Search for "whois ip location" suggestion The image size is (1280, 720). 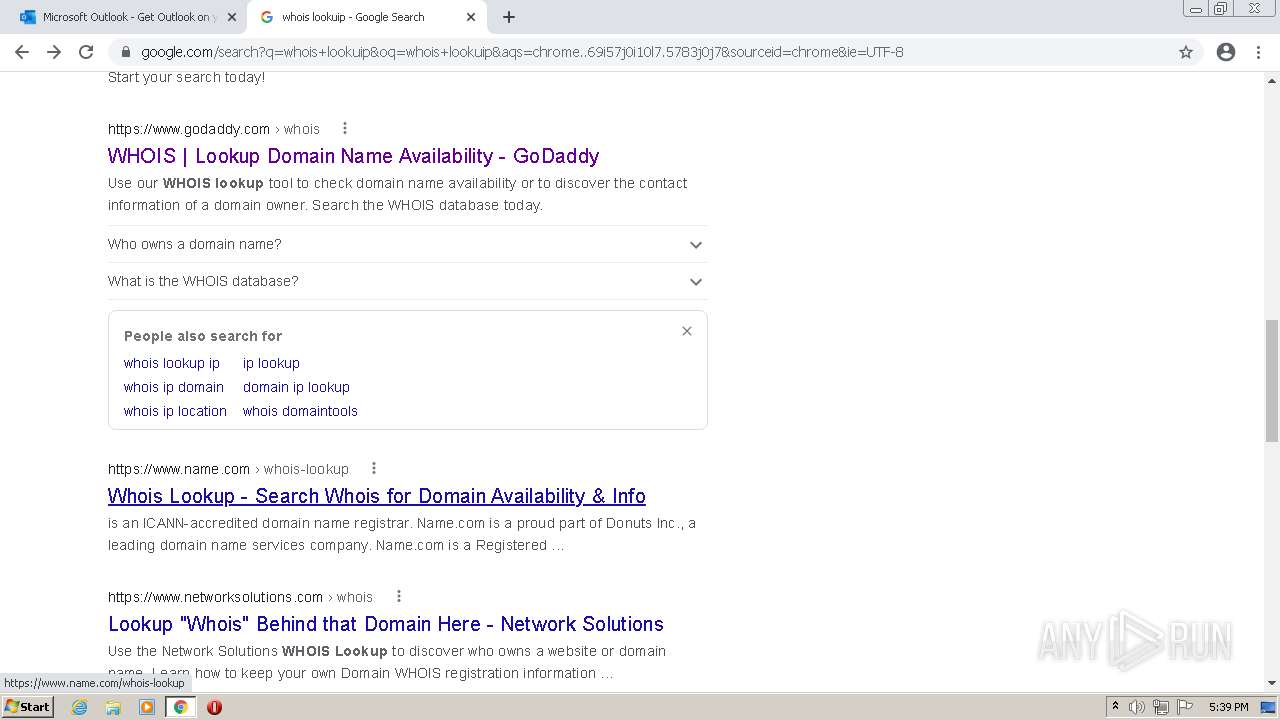(175, 411)
